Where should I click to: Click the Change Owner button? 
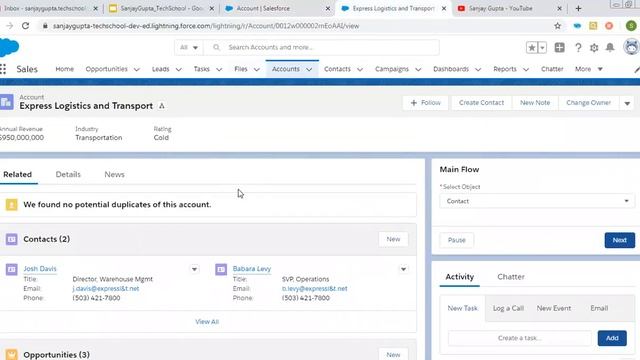click(x=588, y=103)
